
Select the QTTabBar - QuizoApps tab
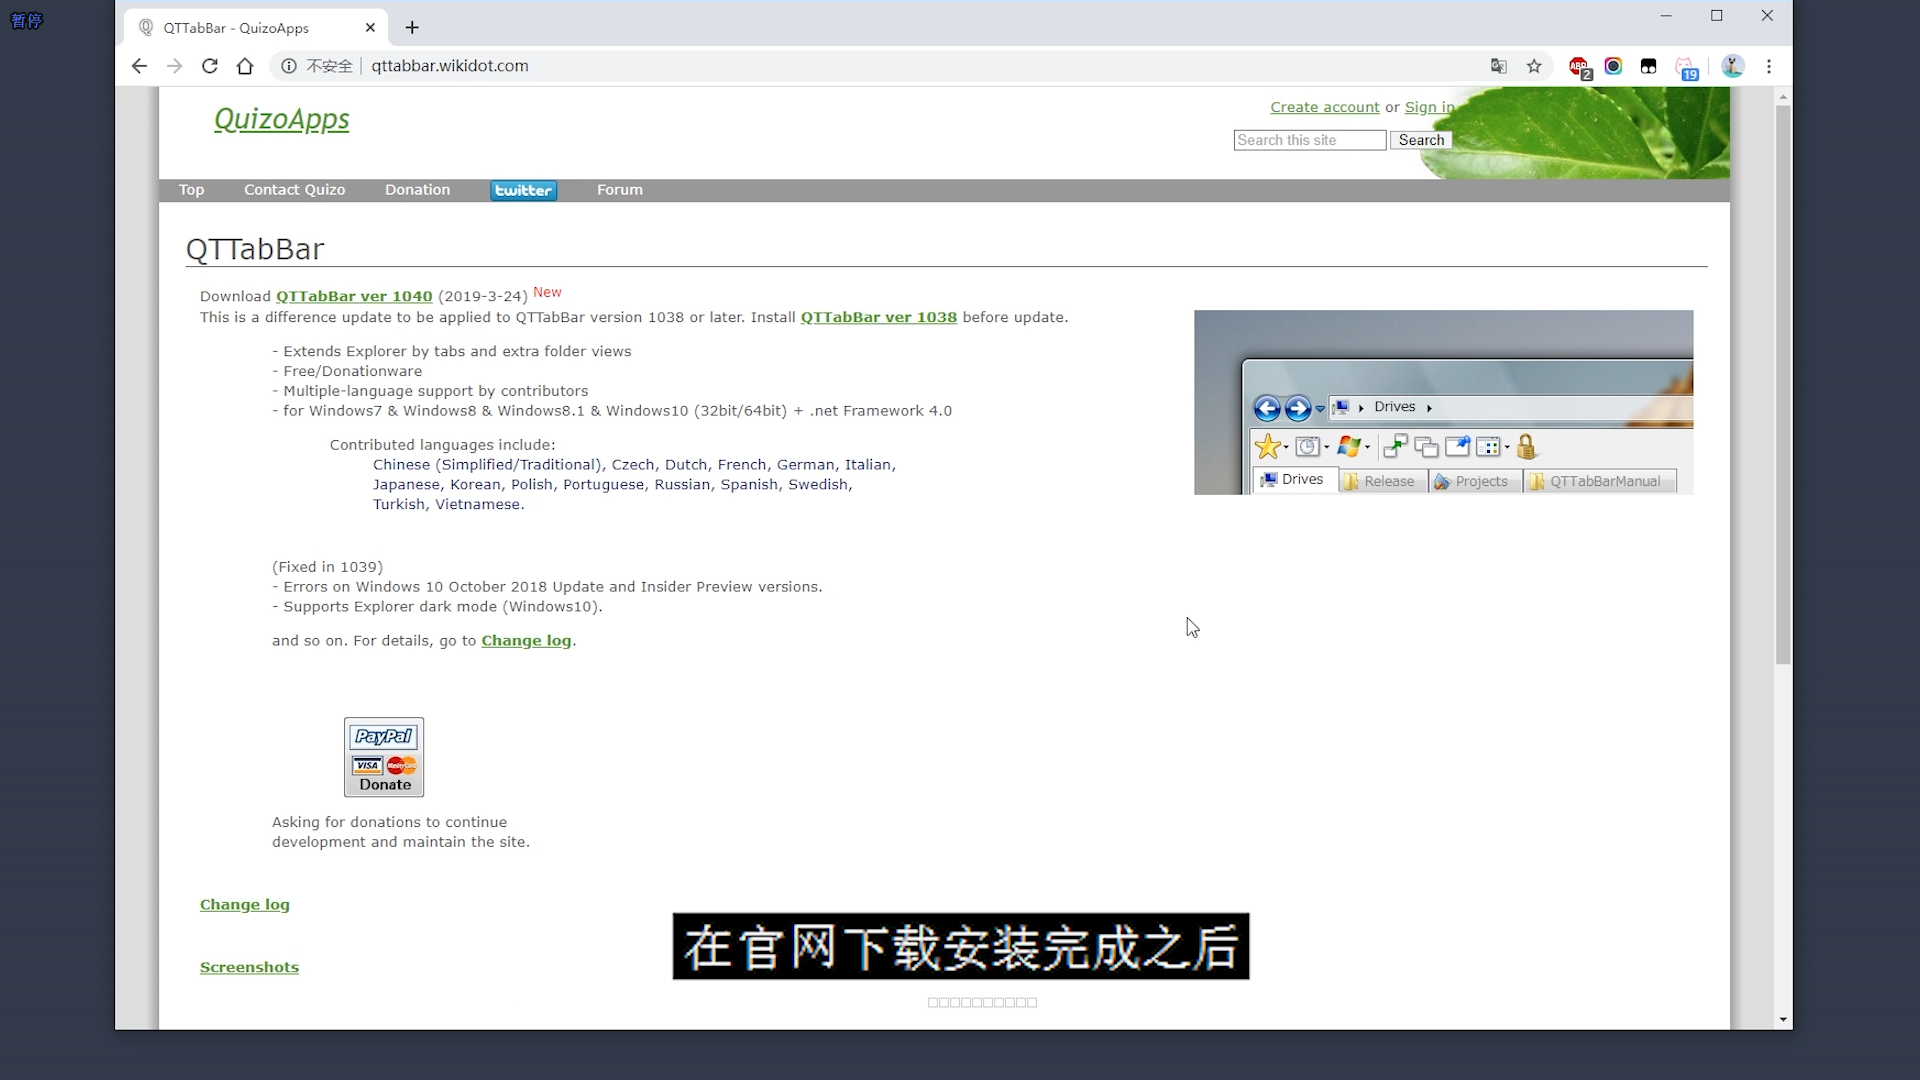point(255,28)
